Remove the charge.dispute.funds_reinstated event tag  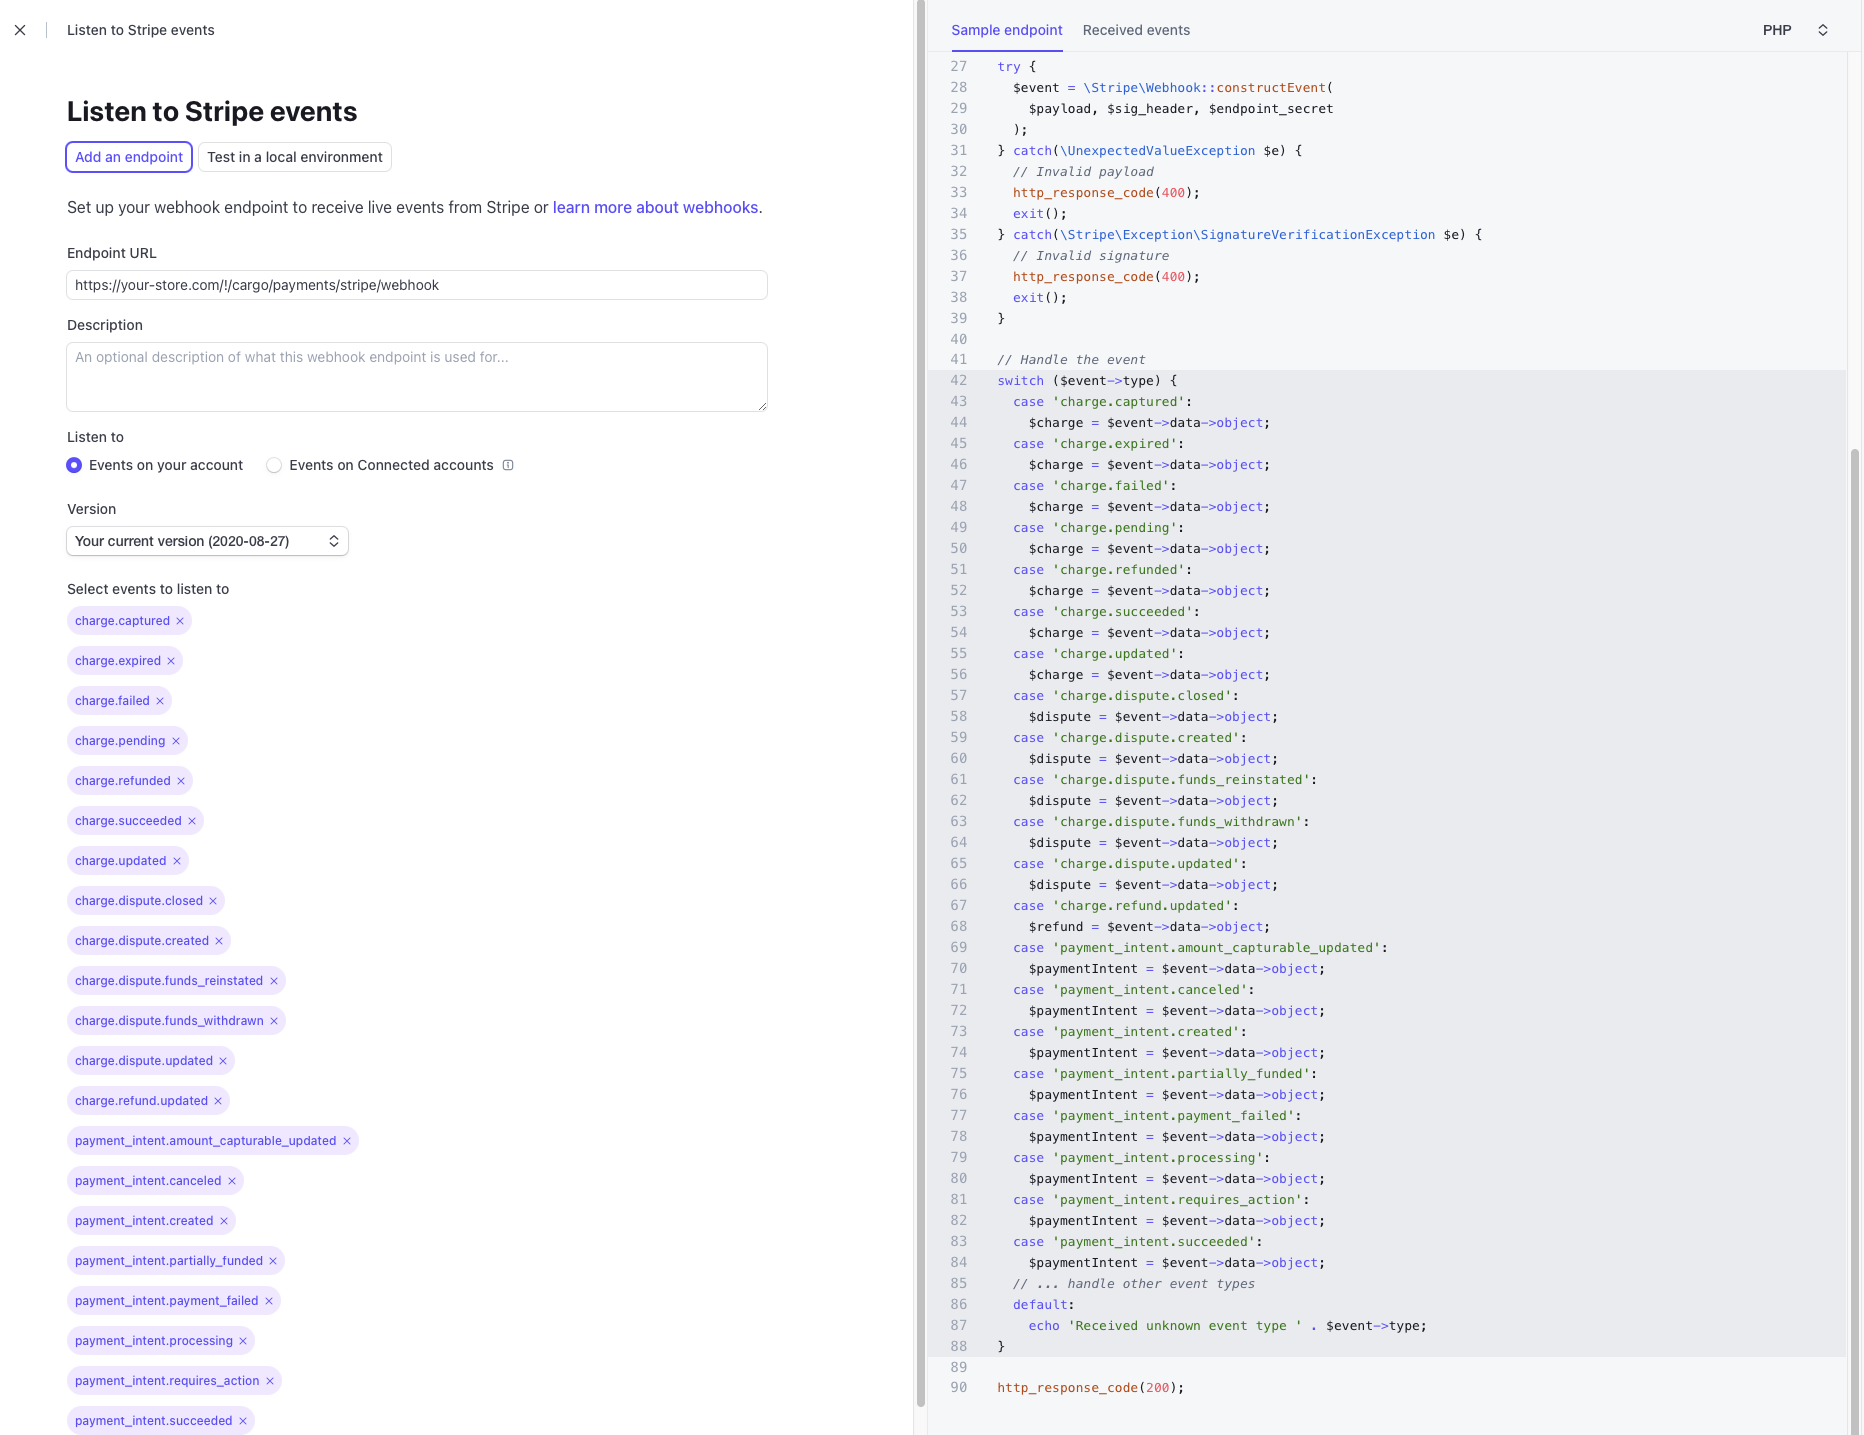pyautogui.click(x=274, y=981)
